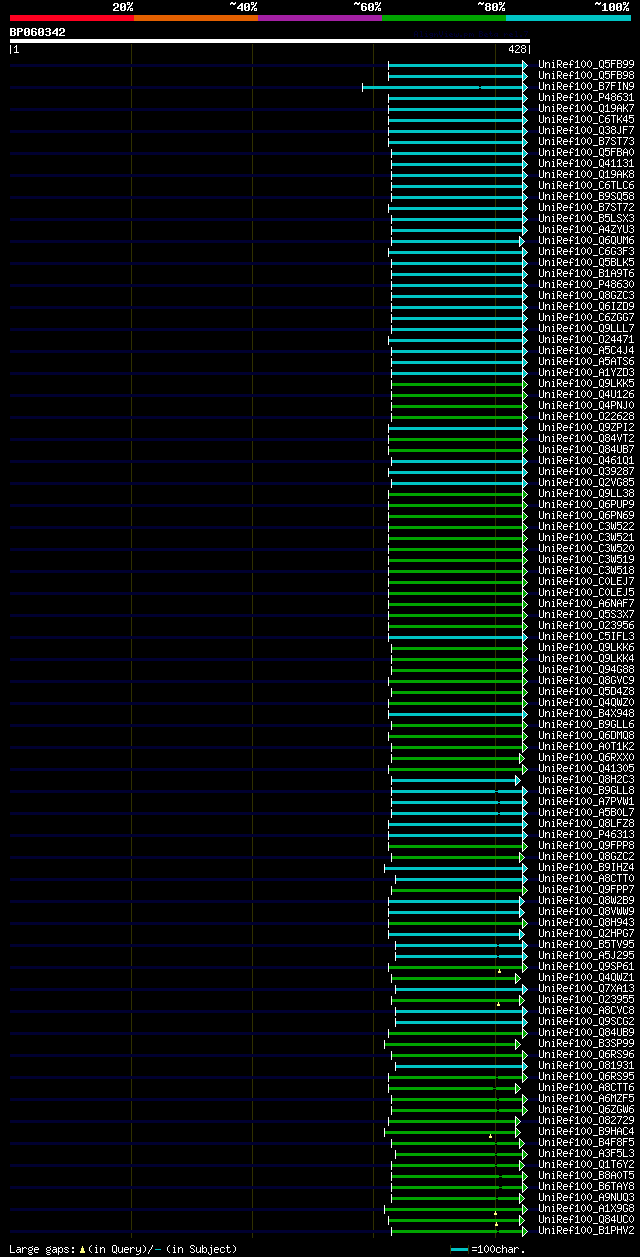
Task: Open entry UniRef100_Q39287
Action: pos(586,472)
